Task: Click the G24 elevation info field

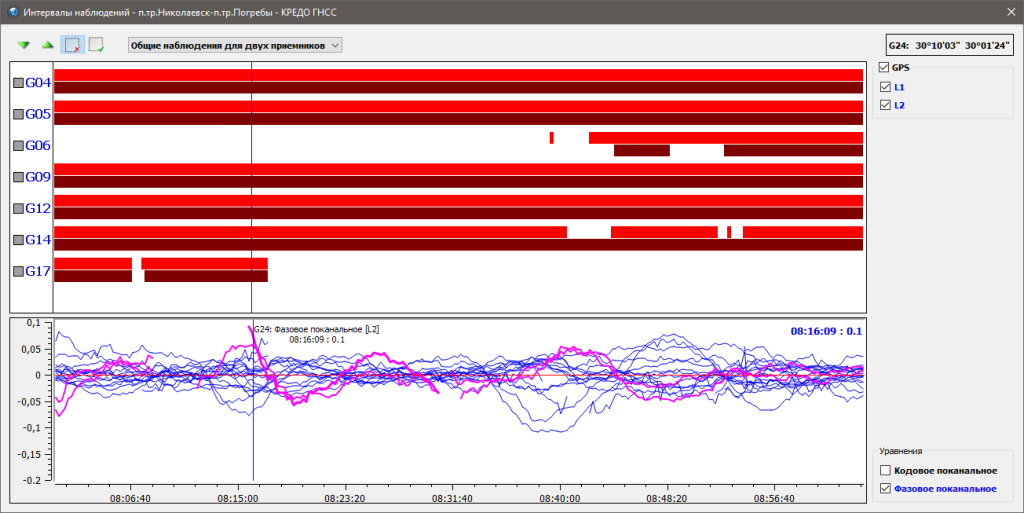Action: 950,46
